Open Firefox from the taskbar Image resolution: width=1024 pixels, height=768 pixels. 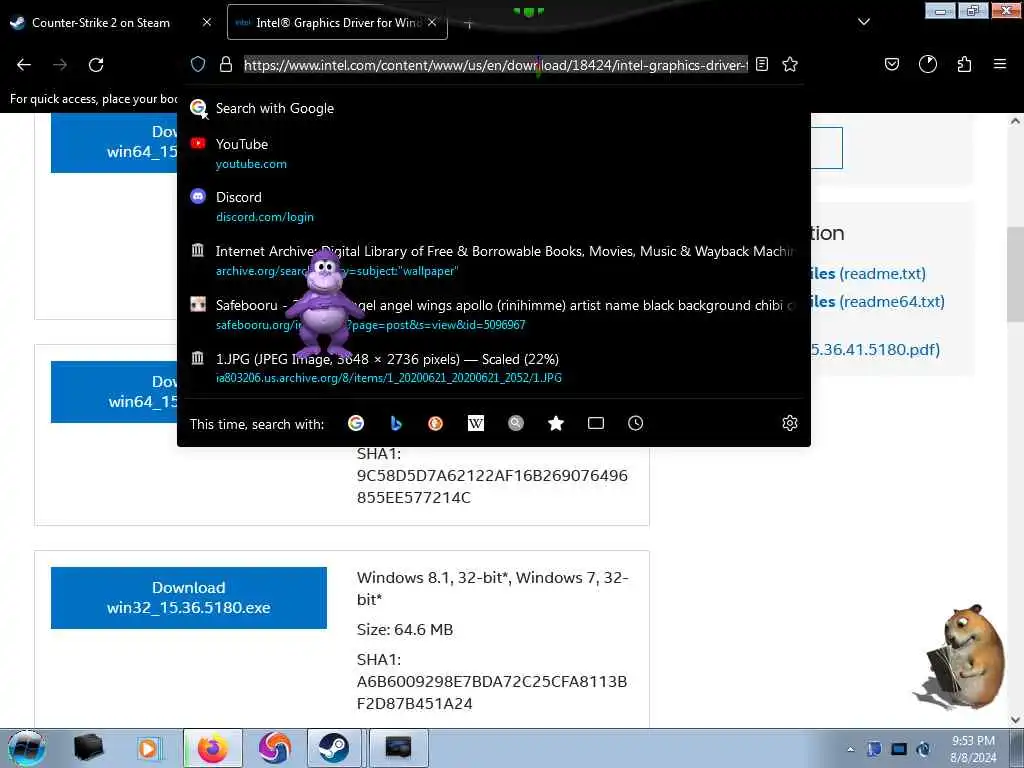213,748
